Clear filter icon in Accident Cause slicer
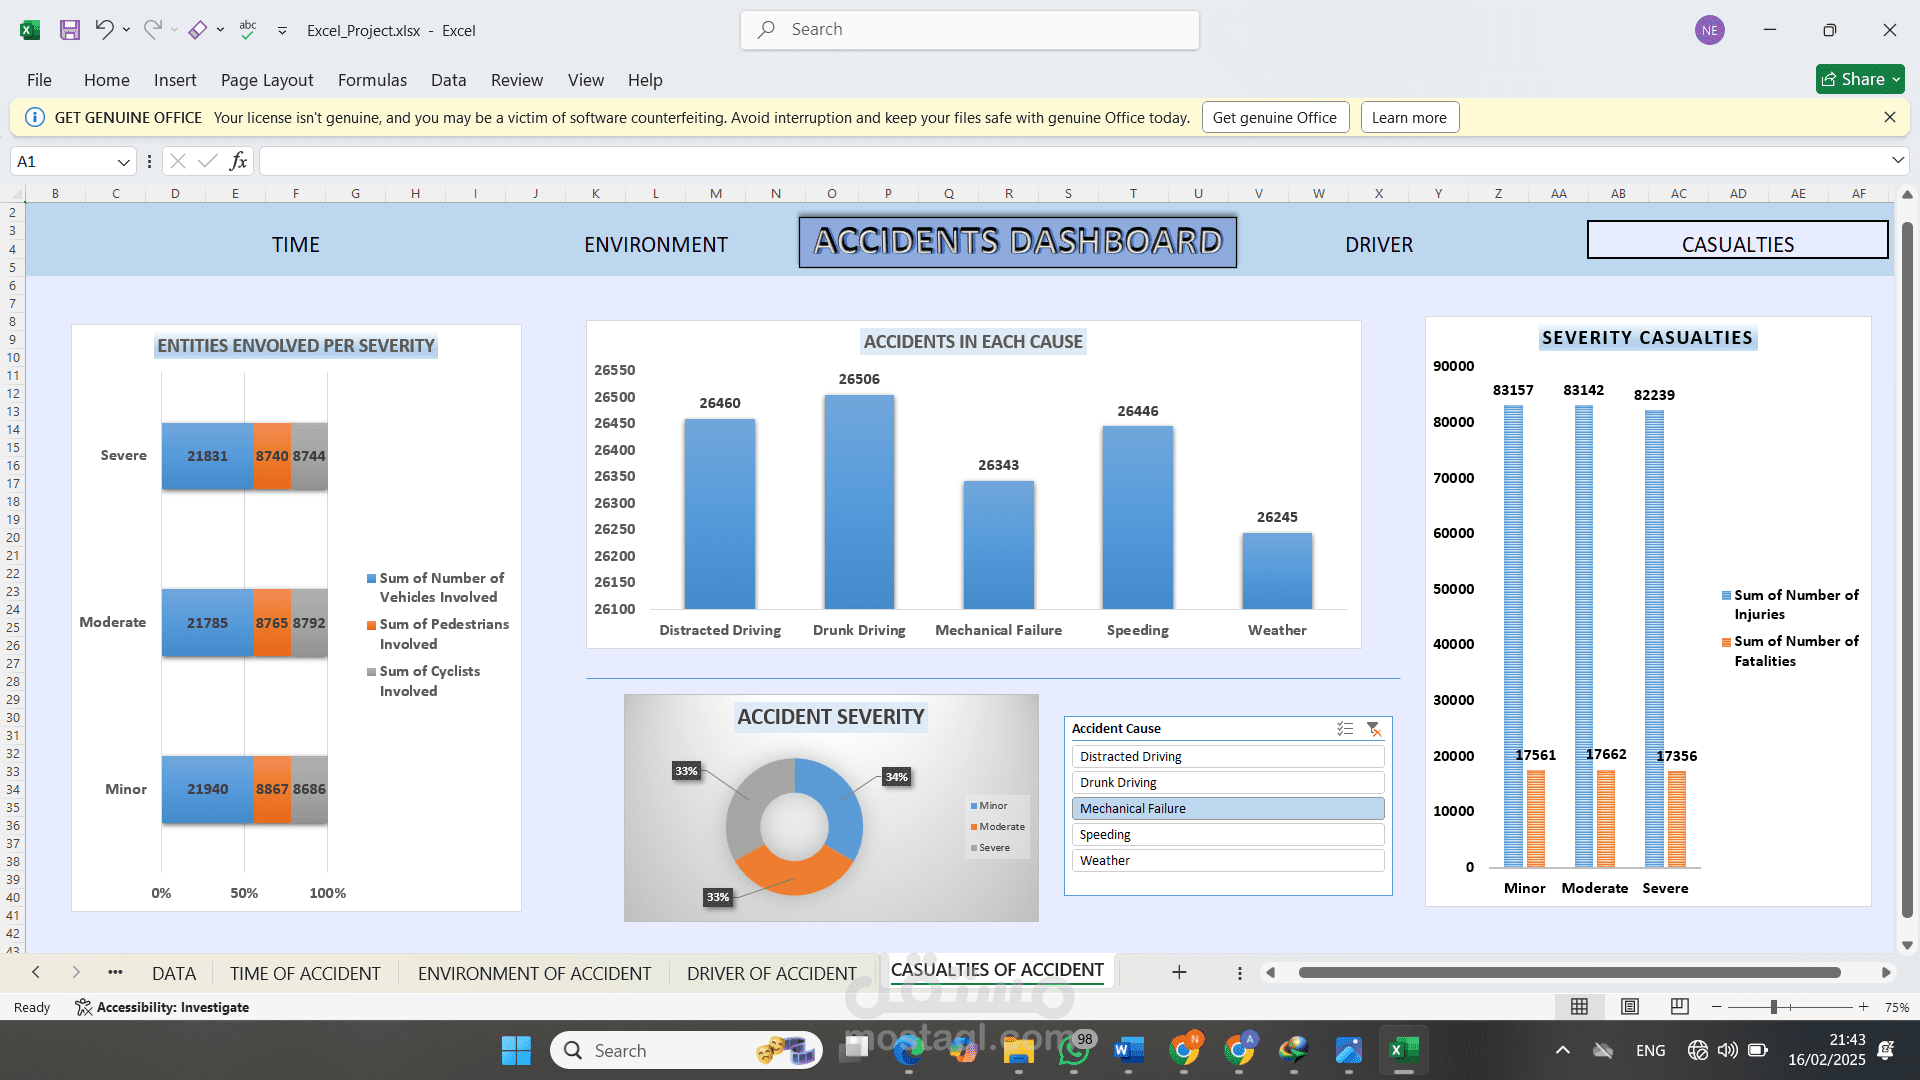Image resolution: width=1920 pixels, height=1080 pixels. point(1374,729)
